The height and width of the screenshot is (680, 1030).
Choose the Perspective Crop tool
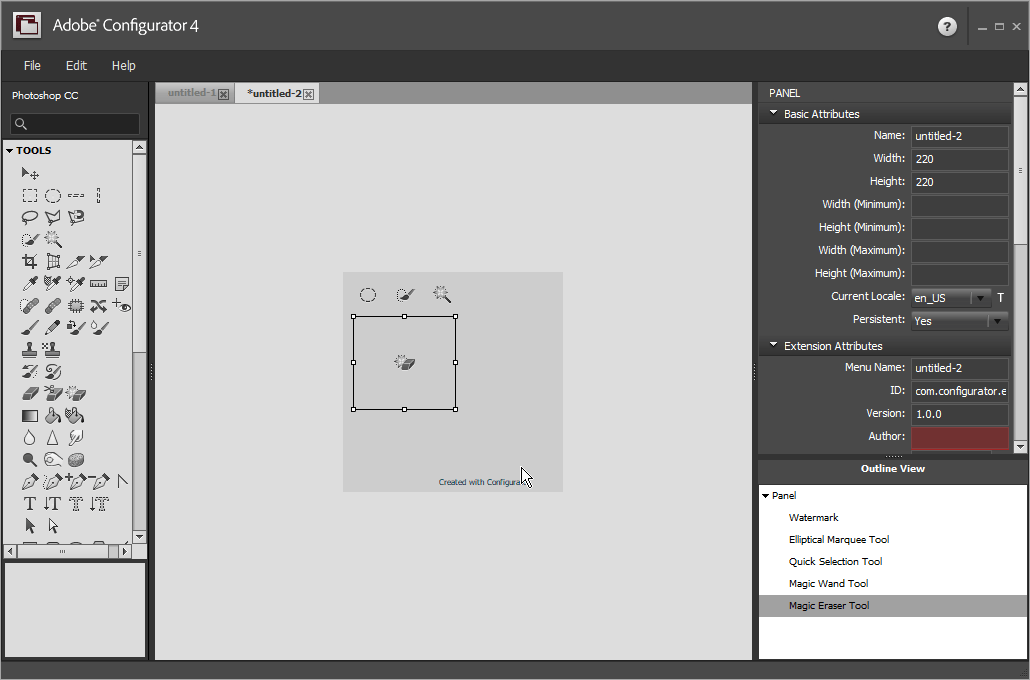point(53,261)
